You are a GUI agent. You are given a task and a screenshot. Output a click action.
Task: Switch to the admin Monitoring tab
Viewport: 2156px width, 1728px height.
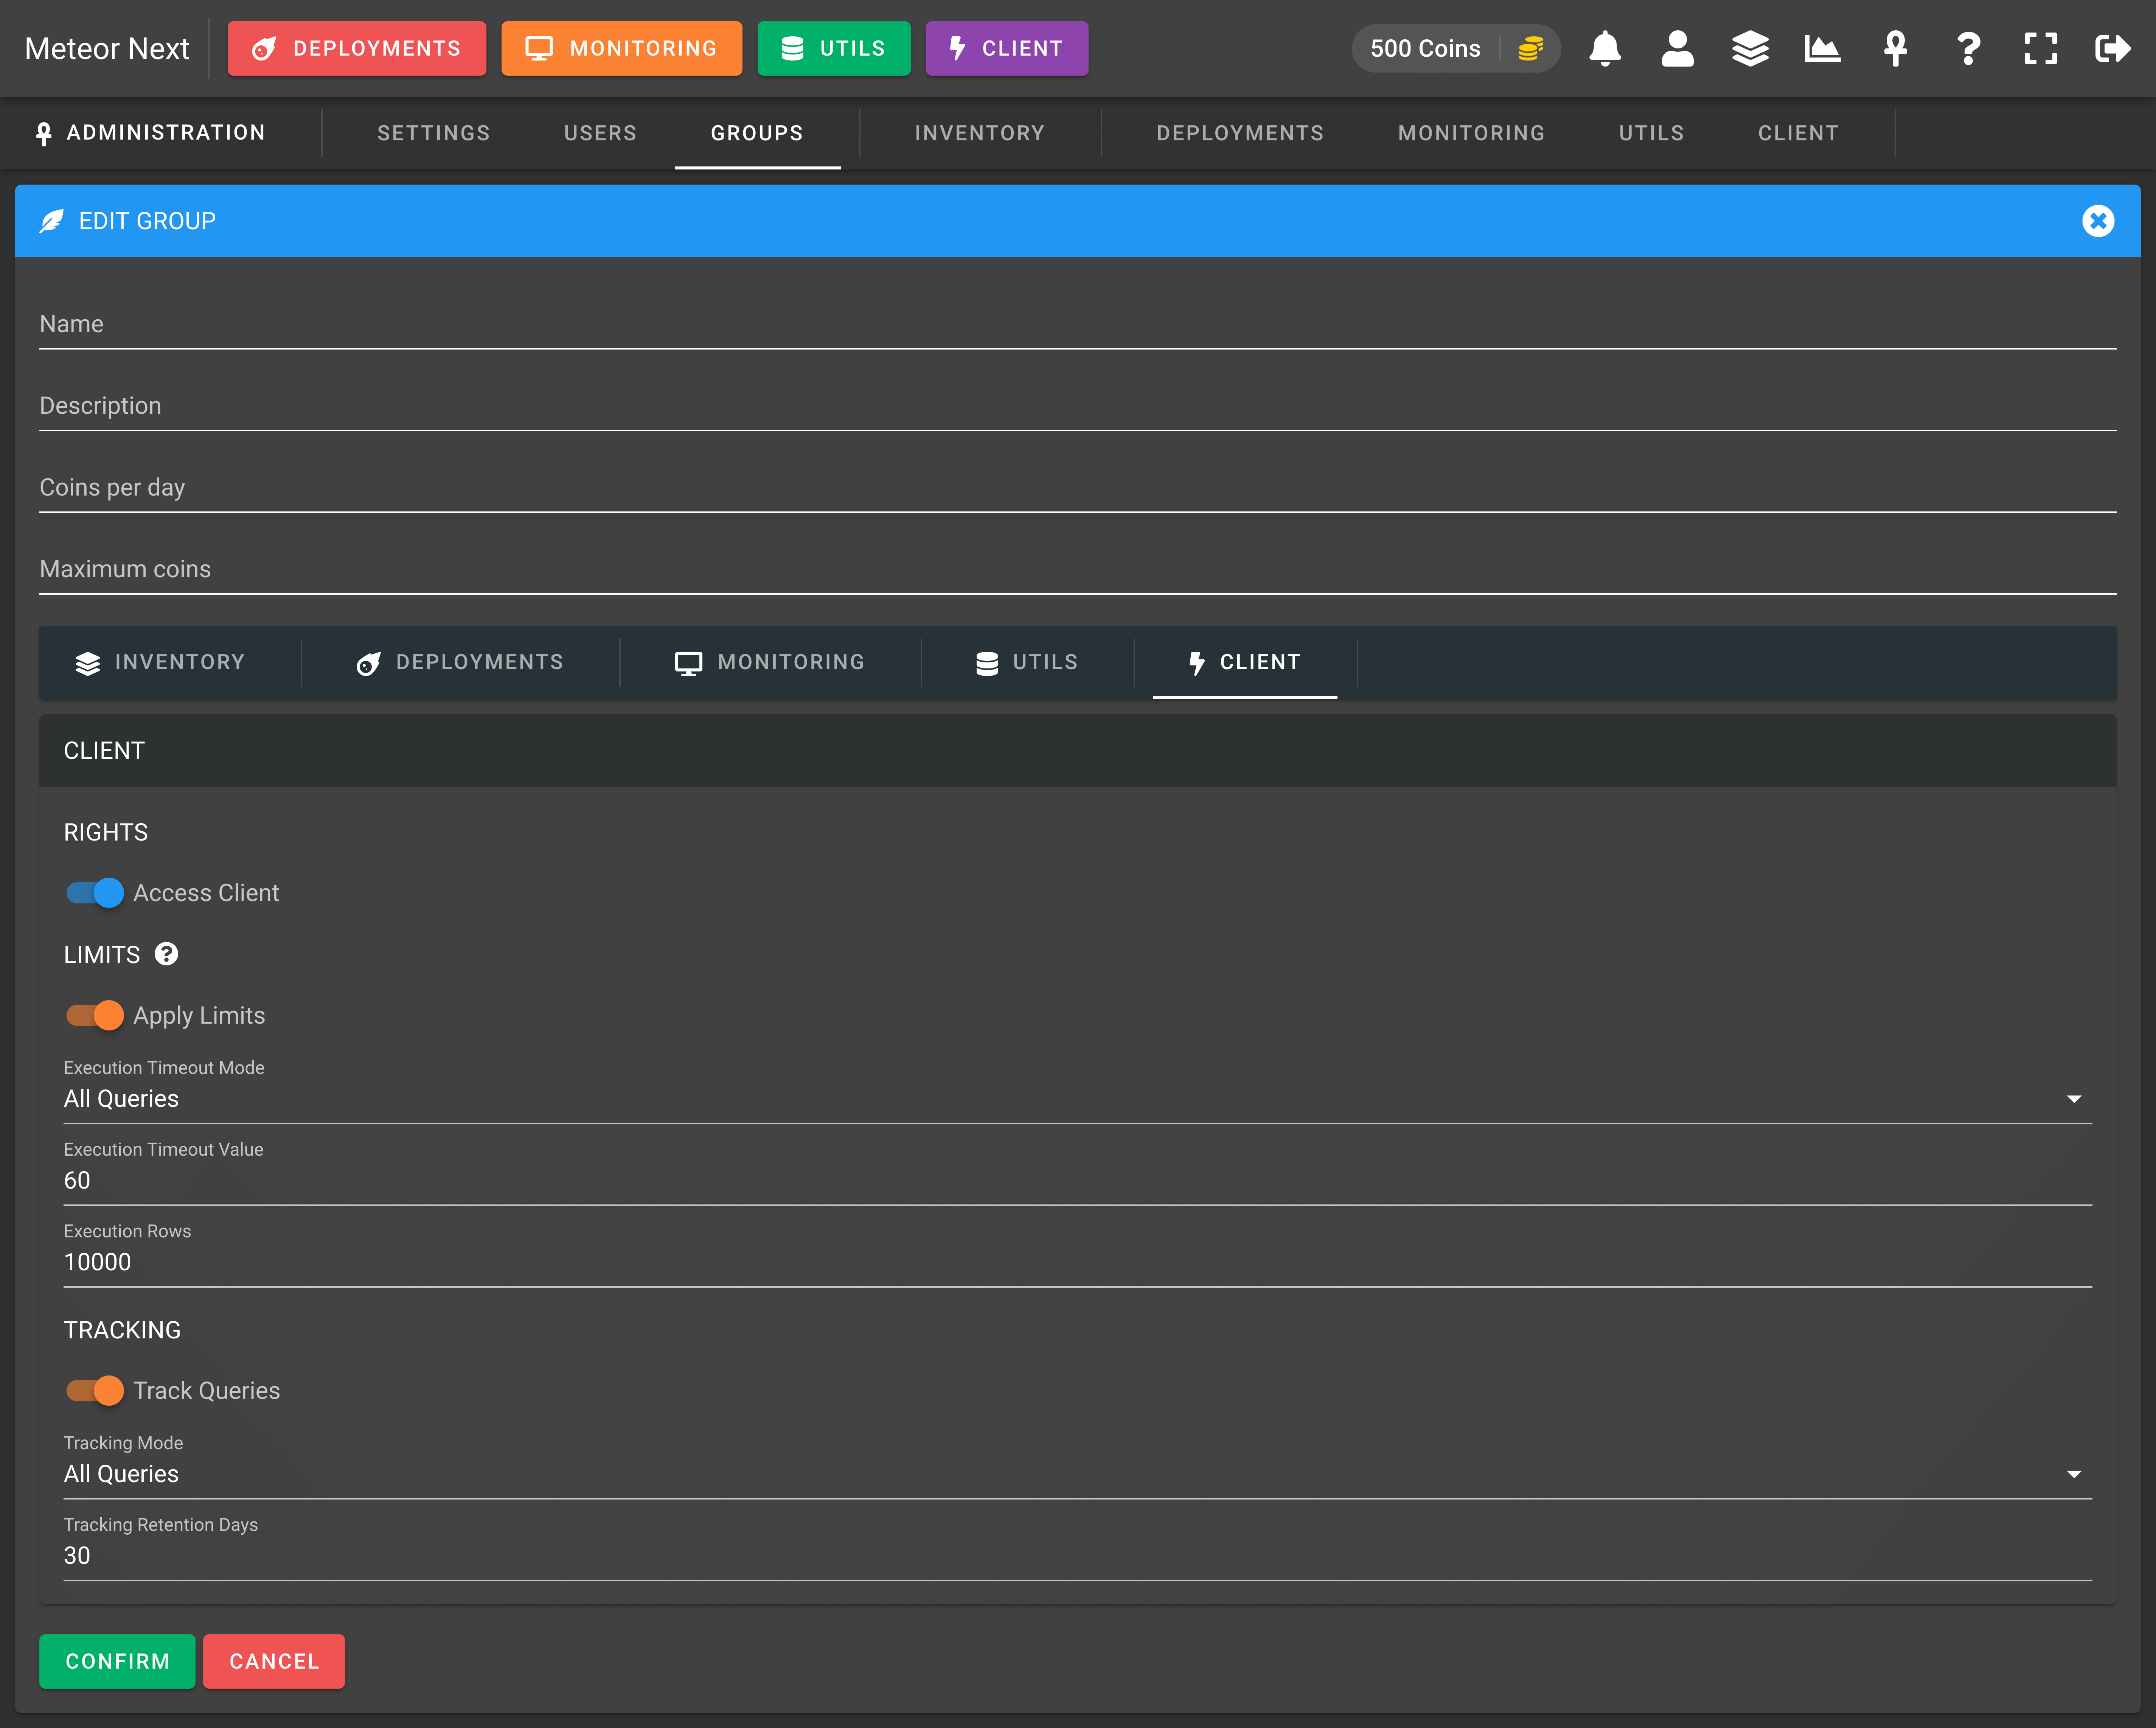1471,133
